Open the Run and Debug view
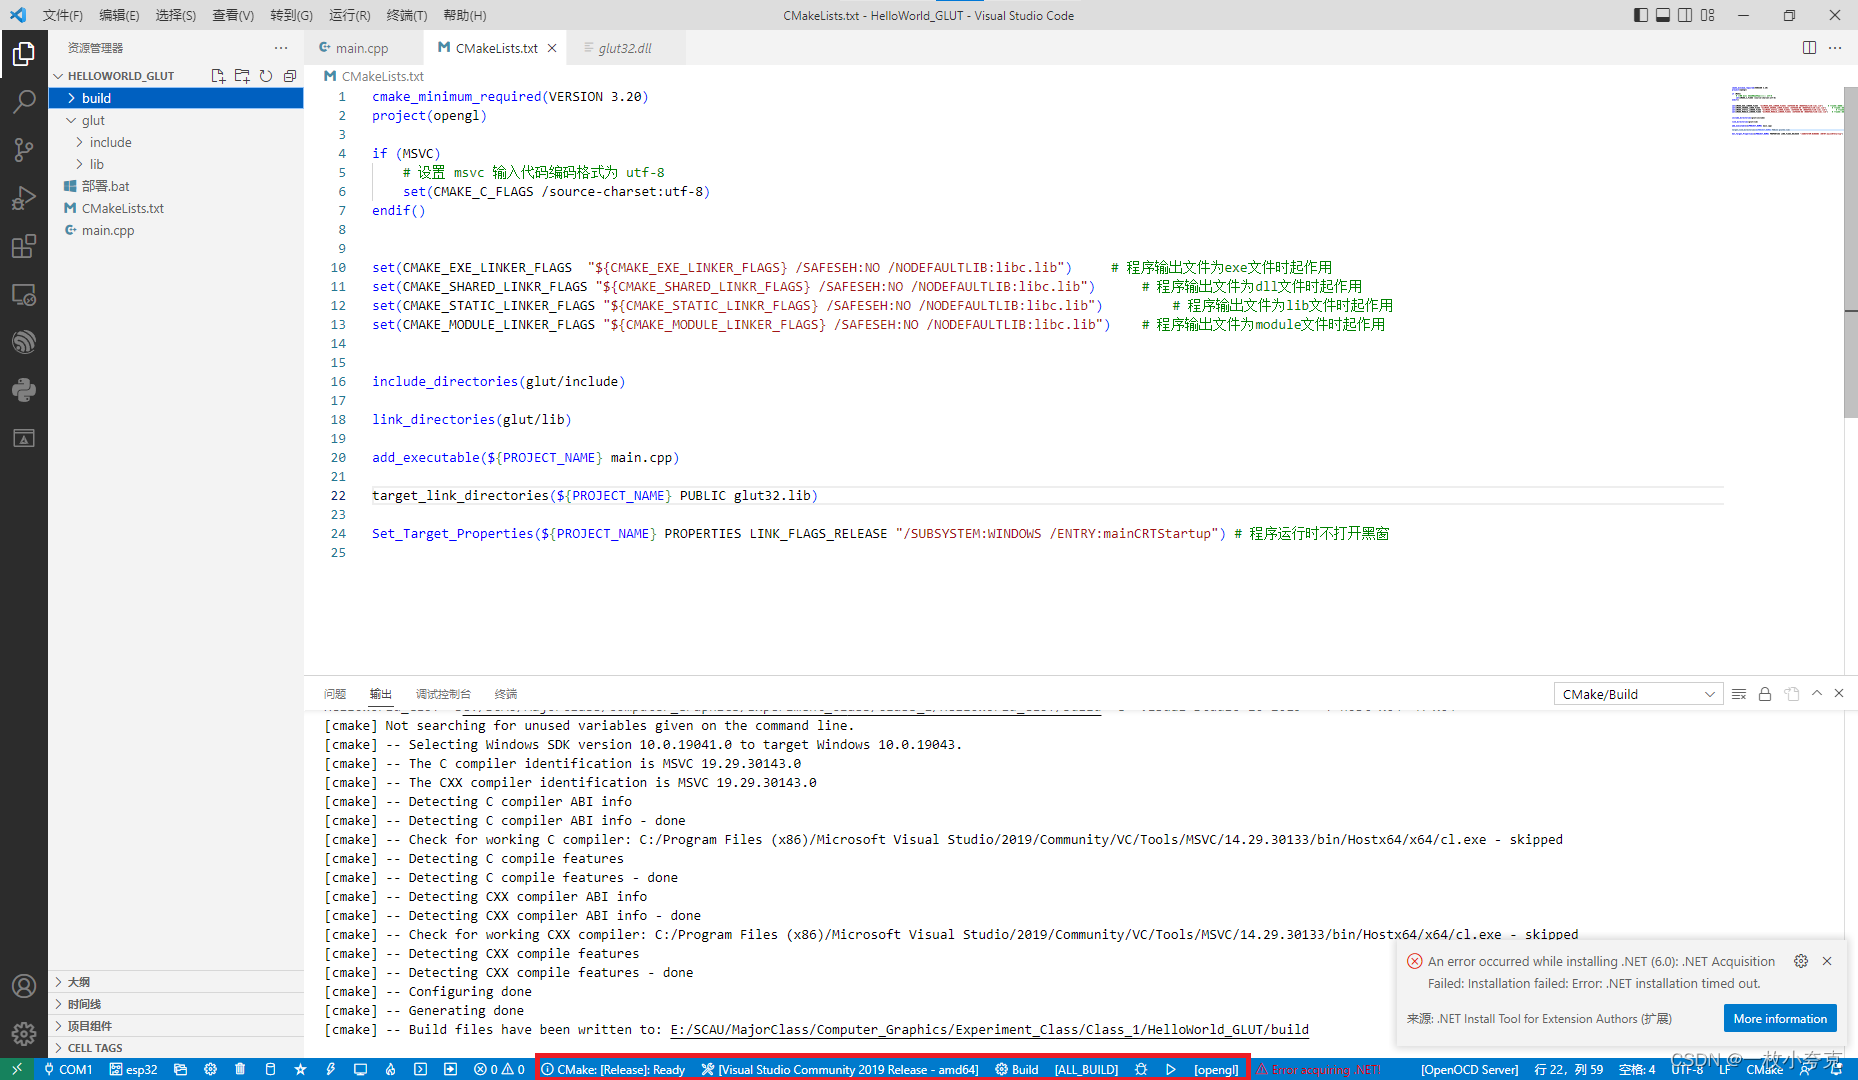Viewport: 1858px width, 1080px height. tap(24, 197)
